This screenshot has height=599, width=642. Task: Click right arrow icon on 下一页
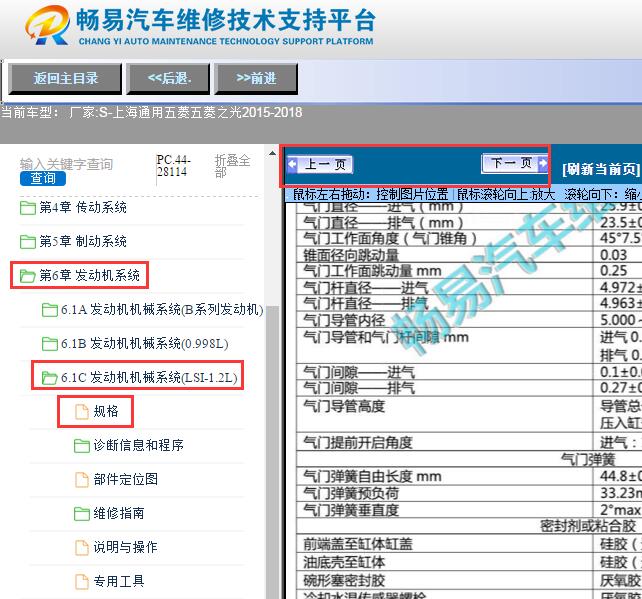coord(543,163)
